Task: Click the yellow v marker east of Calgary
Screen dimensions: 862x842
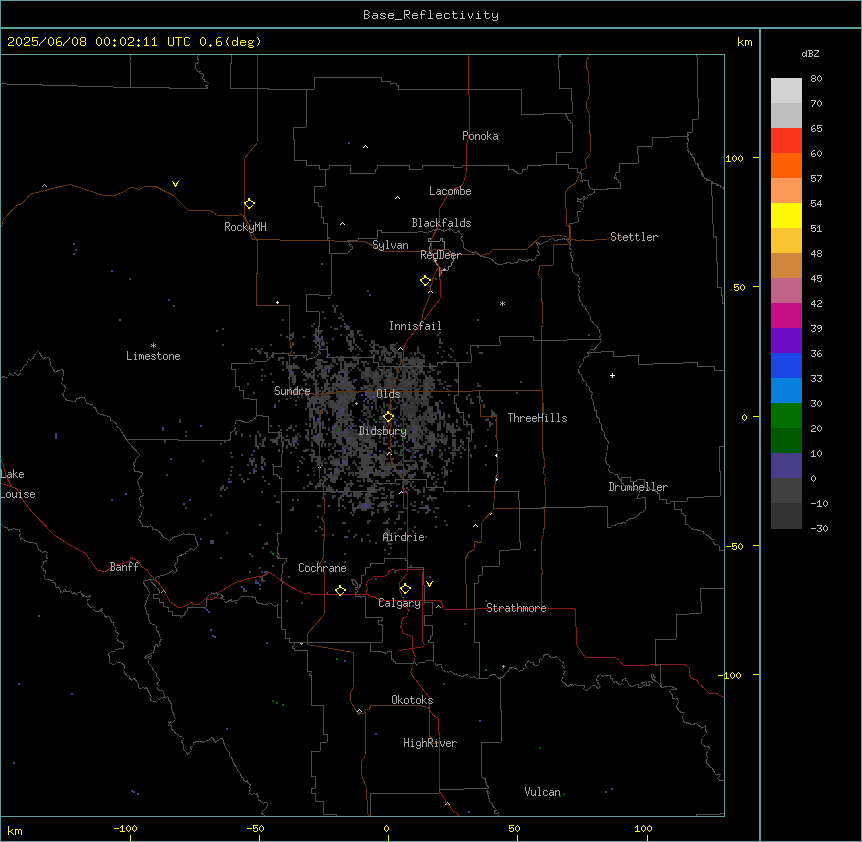Action: (x=429, y=584)
